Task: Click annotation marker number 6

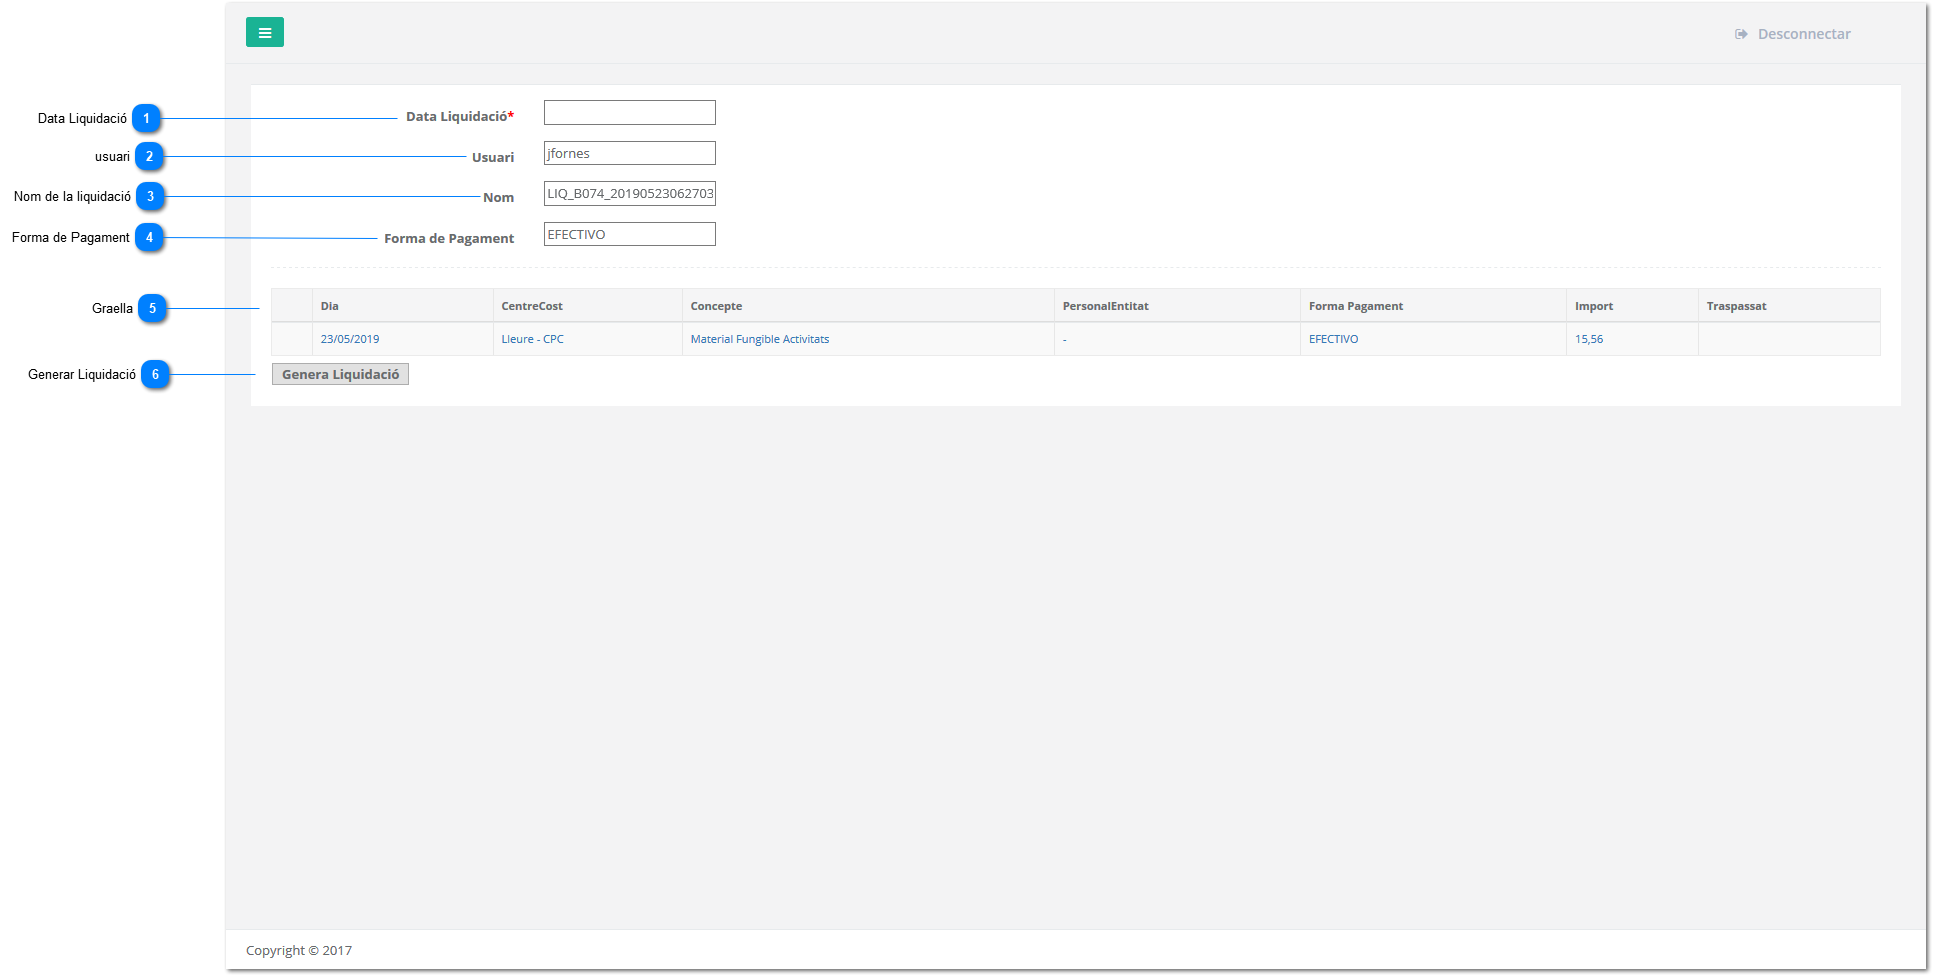Action: [x=155, y=375]
